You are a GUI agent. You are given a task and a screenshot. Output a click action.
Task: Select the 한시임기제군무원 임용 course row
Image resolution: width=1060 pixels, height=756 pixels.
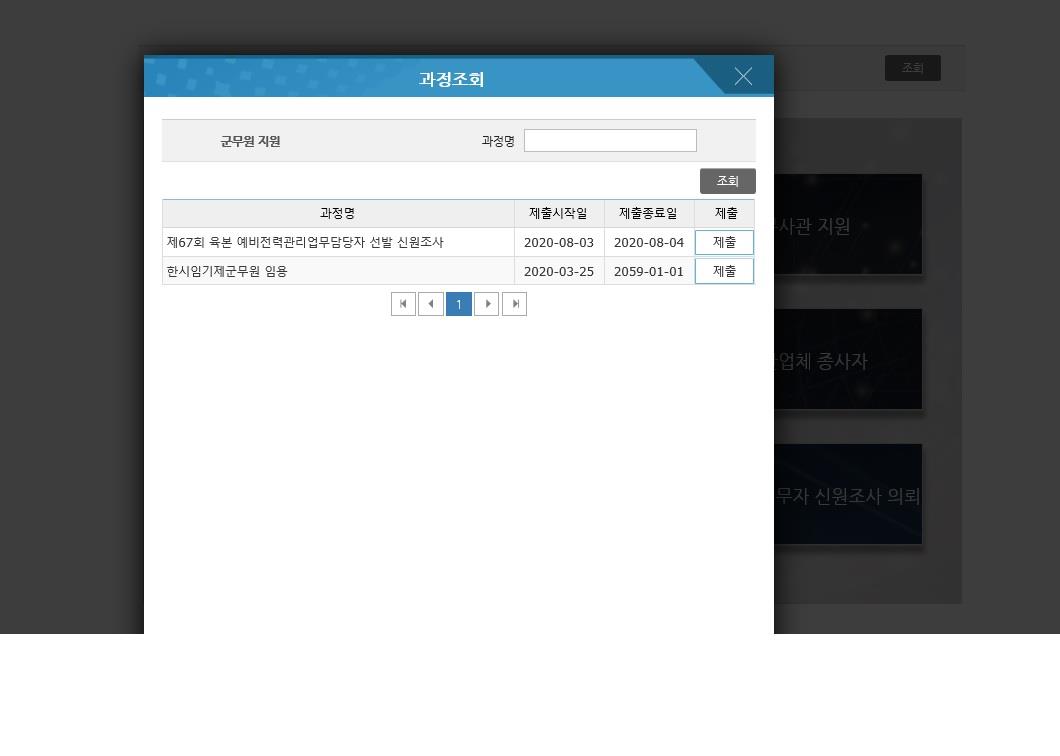coord(227,271)
